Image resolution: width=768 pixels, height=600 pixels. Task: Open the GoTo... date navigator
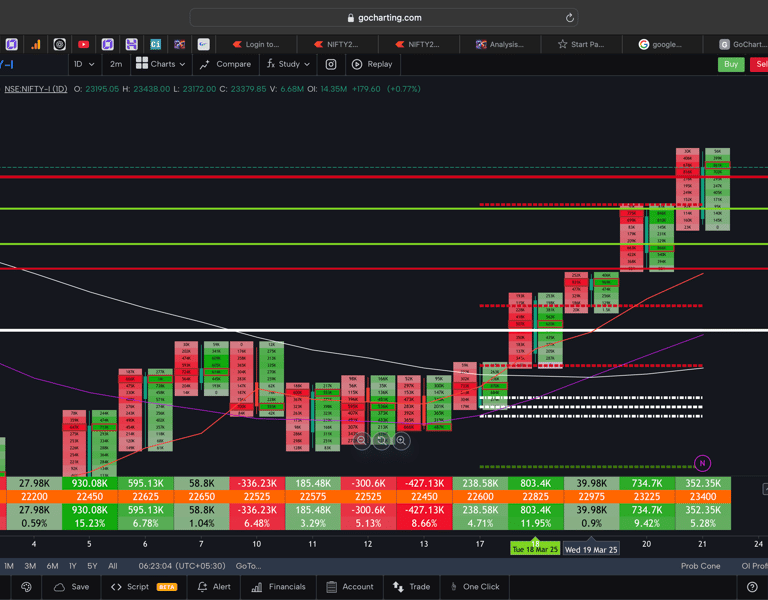[248, 566]
